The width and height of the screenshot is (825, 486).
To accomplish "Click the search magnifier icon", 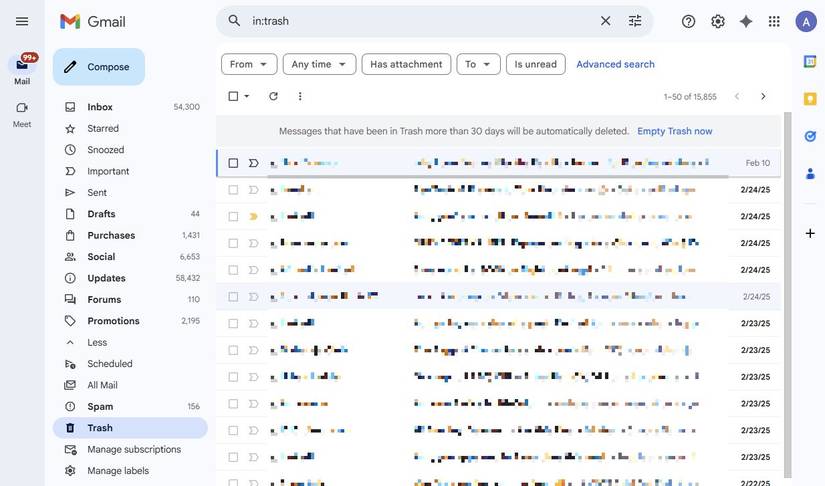I will coord(234,21).
